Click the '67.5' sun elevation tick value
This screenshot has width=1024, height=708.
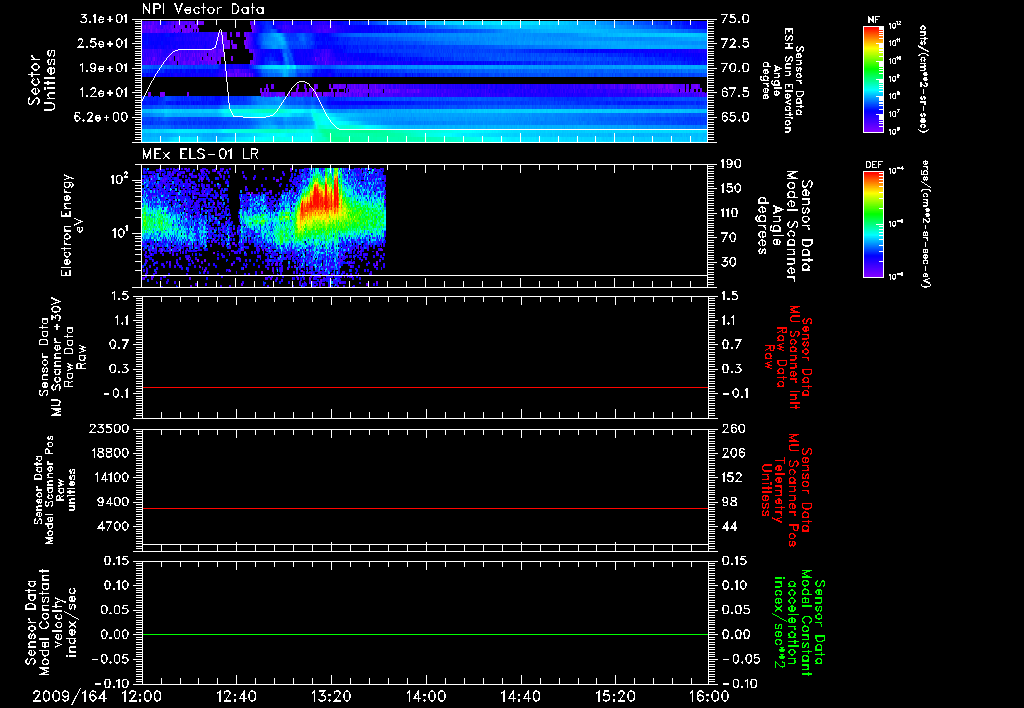pyautogui.click(x=735, y=93)
